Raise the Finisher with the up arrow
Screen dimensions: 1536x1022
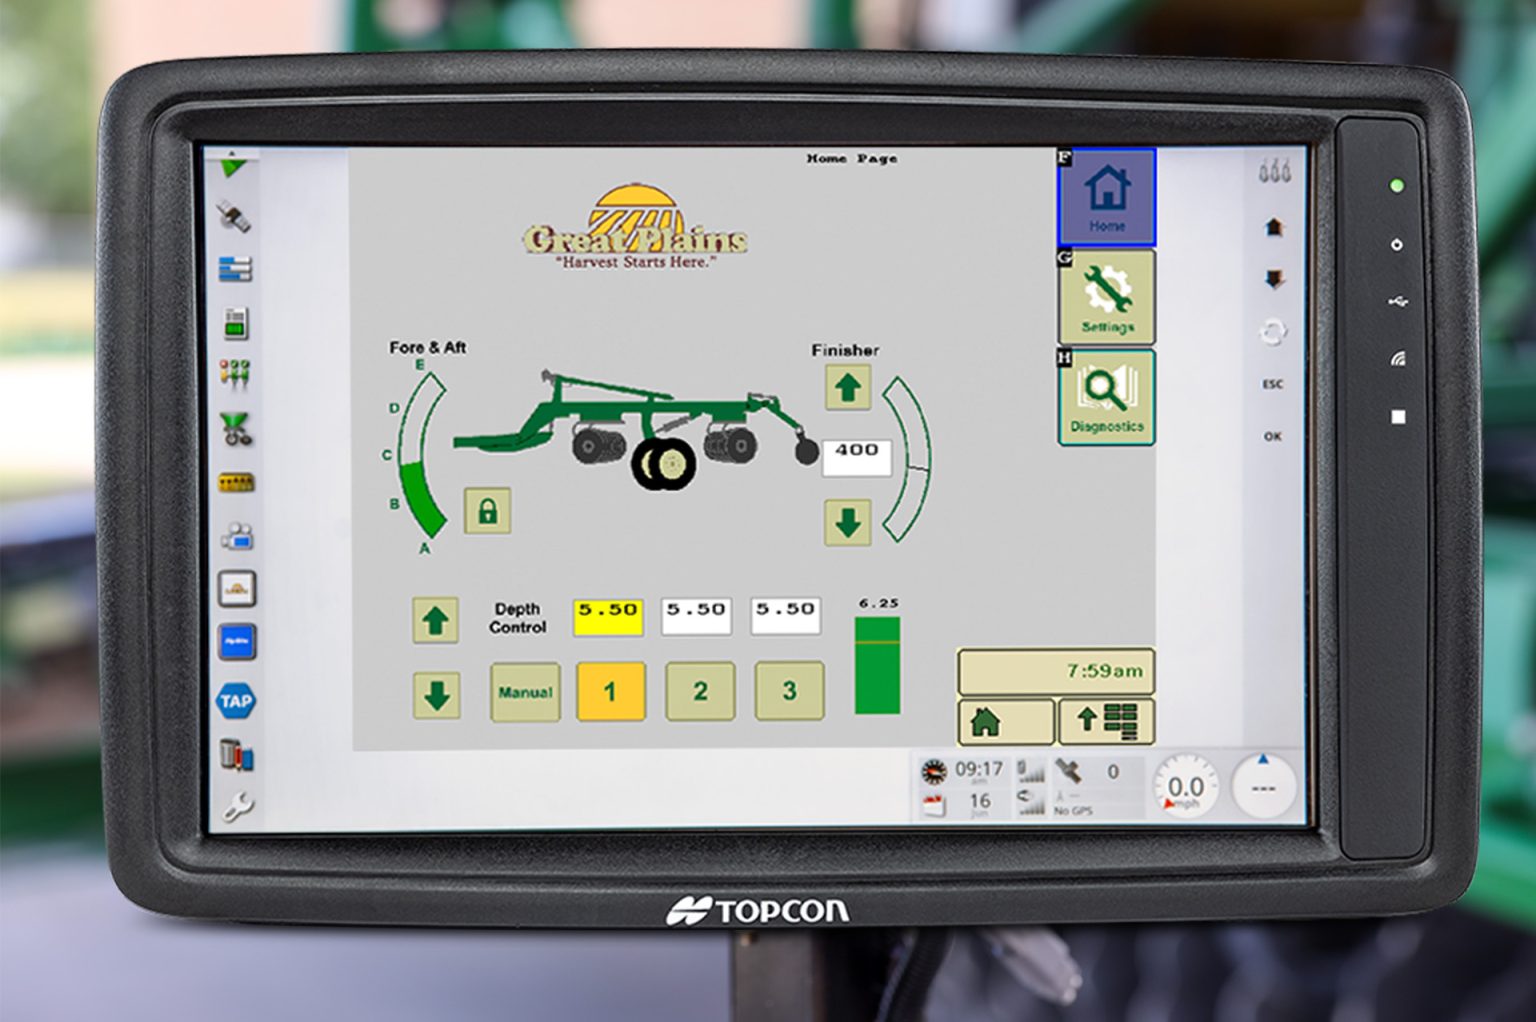(847, 388)
